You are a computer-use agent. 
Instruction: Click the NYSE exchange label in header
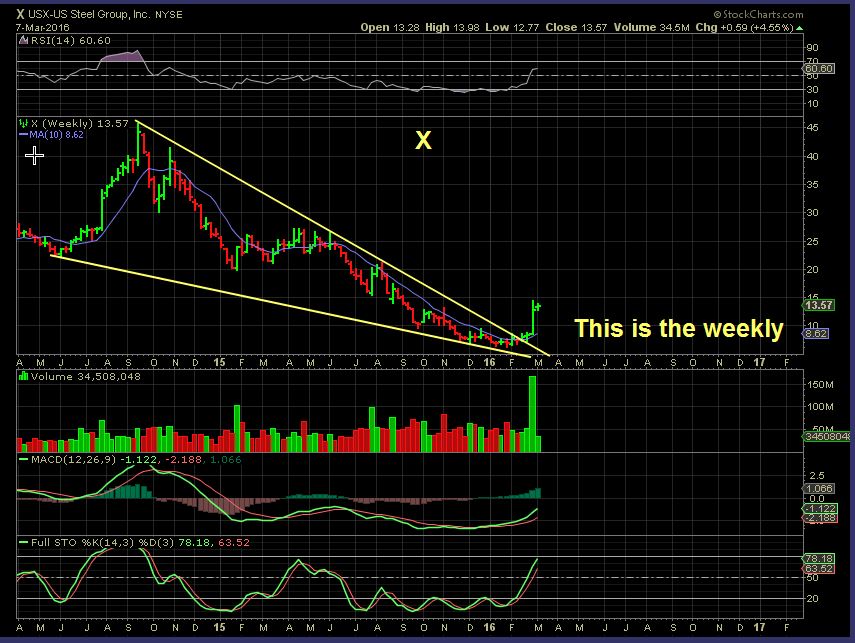pyautogui.click(x=169, y=15)
